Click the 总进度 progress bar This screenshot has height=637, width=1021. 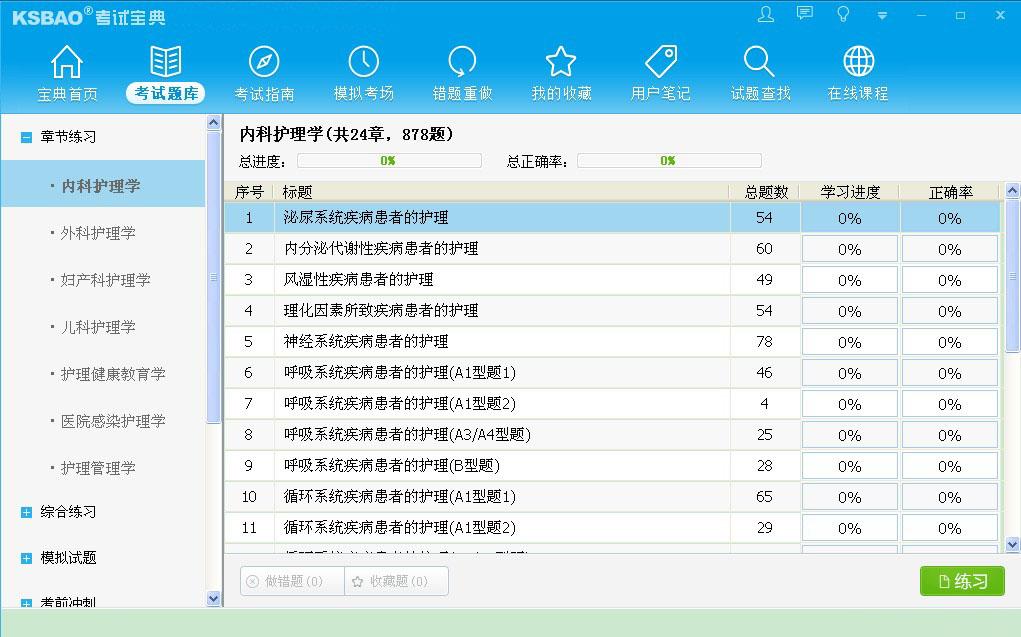389,160
